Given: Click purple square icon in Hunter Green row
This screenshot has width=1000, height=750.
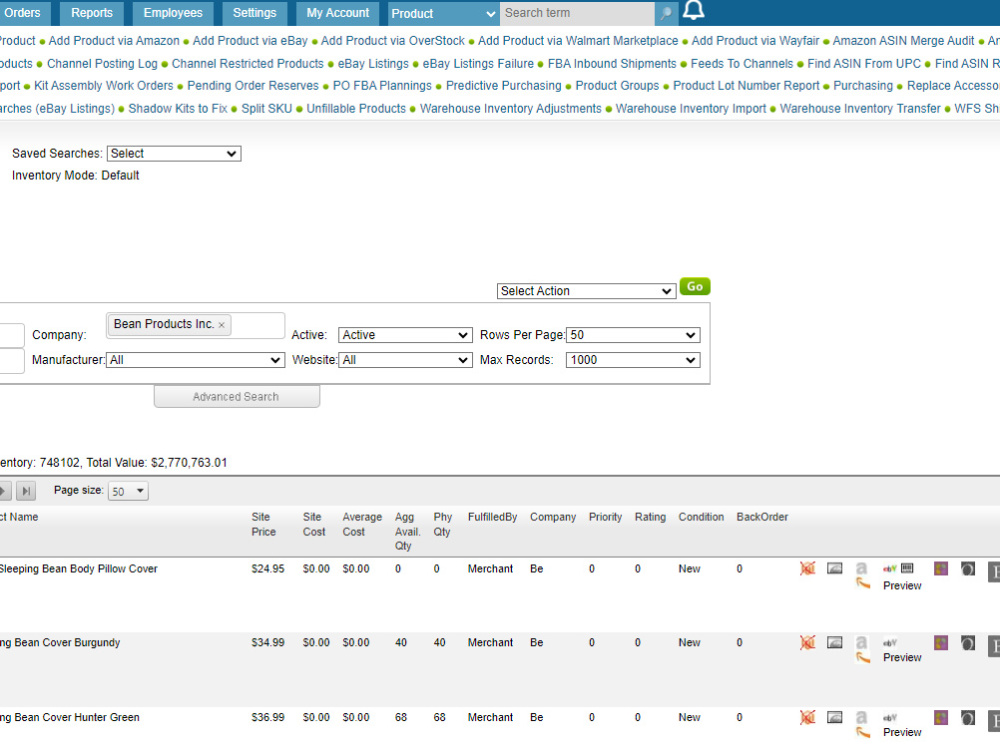Looking at the screenshot, I should pyautogui.click(x=941, y=717).
